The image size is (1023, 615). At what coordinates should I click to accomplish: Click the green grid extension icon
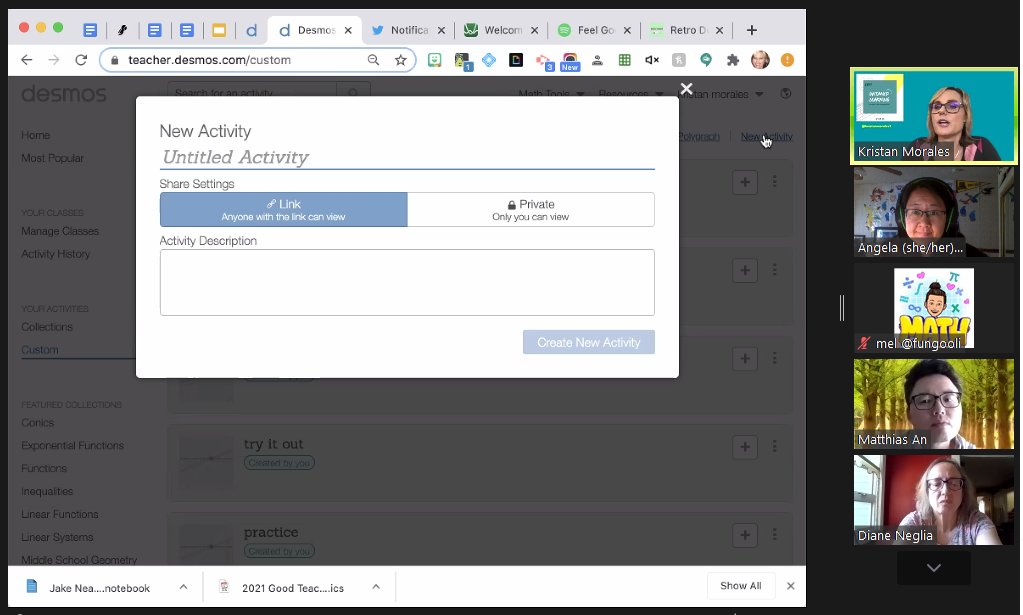click(624, 60)
